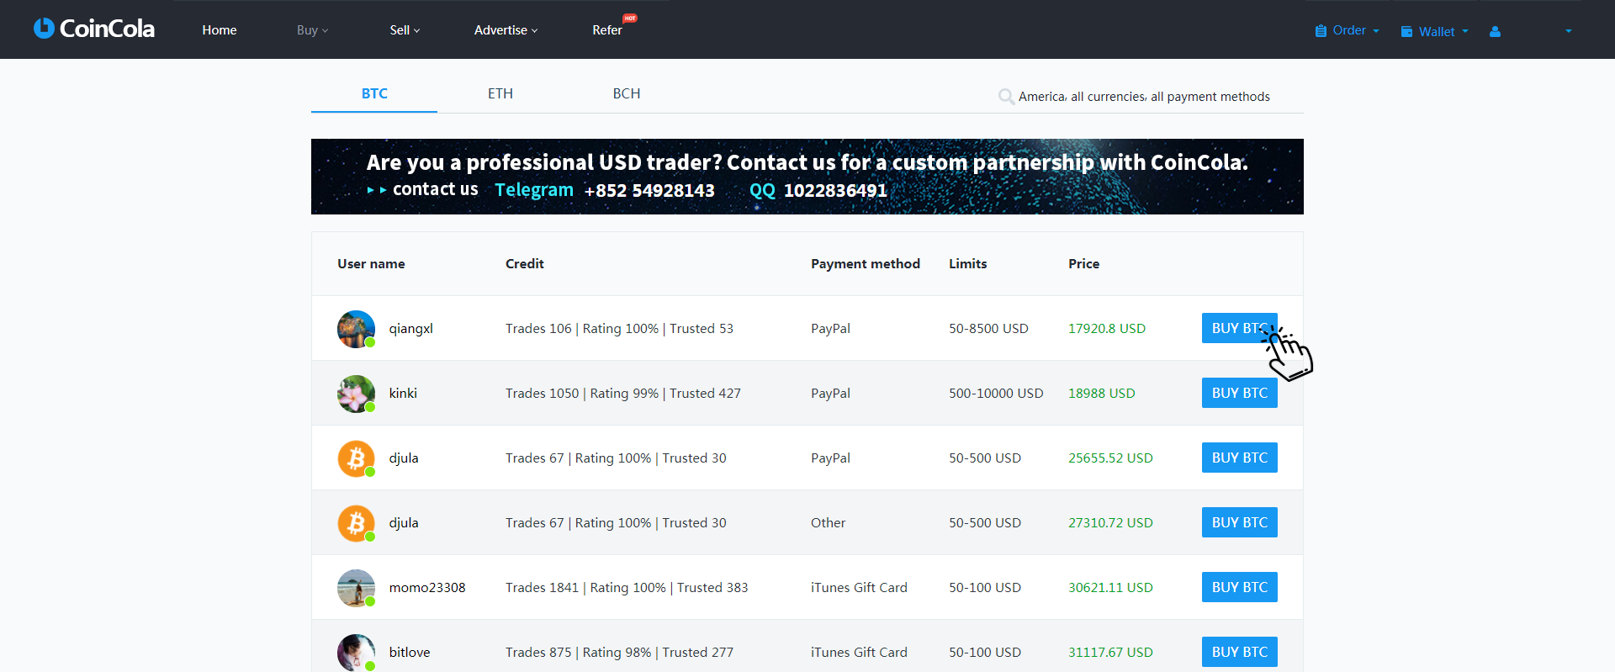
Task: Switch to the BTC tab
Action: pyautogui.click(x=374, y=93)
